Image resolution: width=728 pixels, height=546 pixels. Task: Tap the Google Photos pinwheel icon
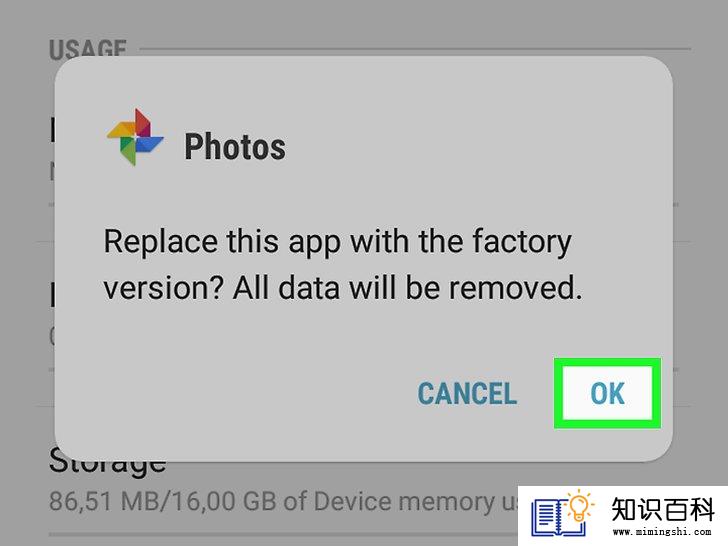[x=135, y=137]
